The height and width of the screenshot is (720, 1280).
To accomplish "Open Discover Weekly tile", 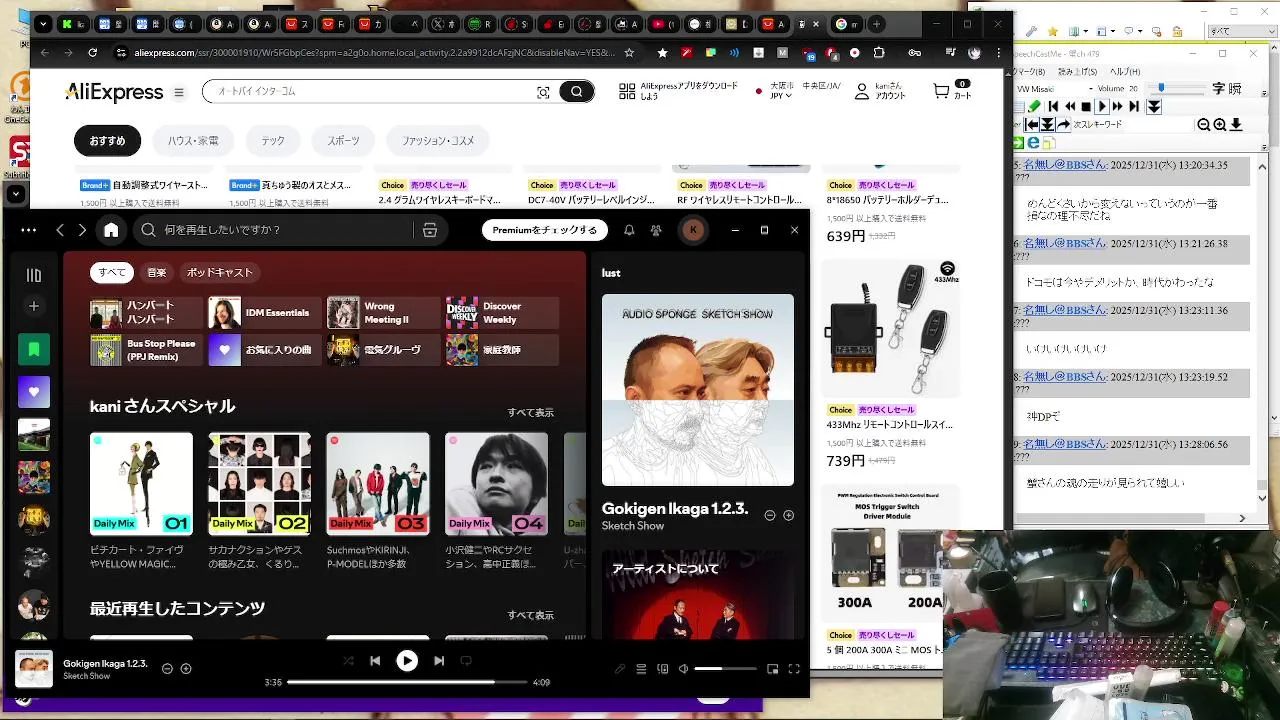I will coord(502,313).
